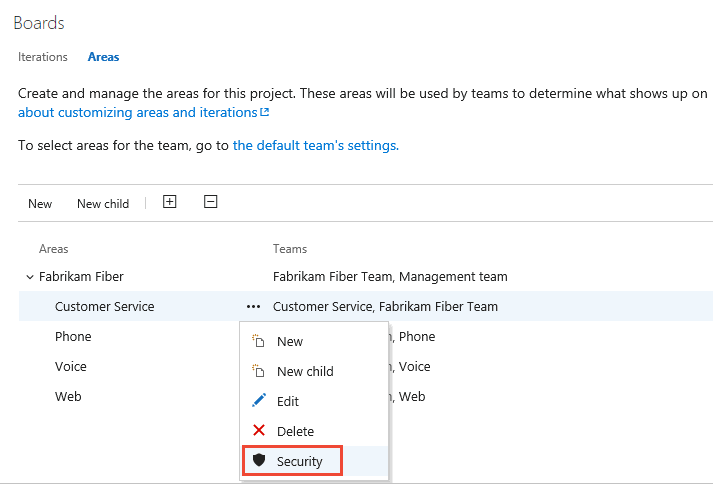Screen dimensions: 713x486
Task: Click the red X delete icon
Action: point(259,431)
